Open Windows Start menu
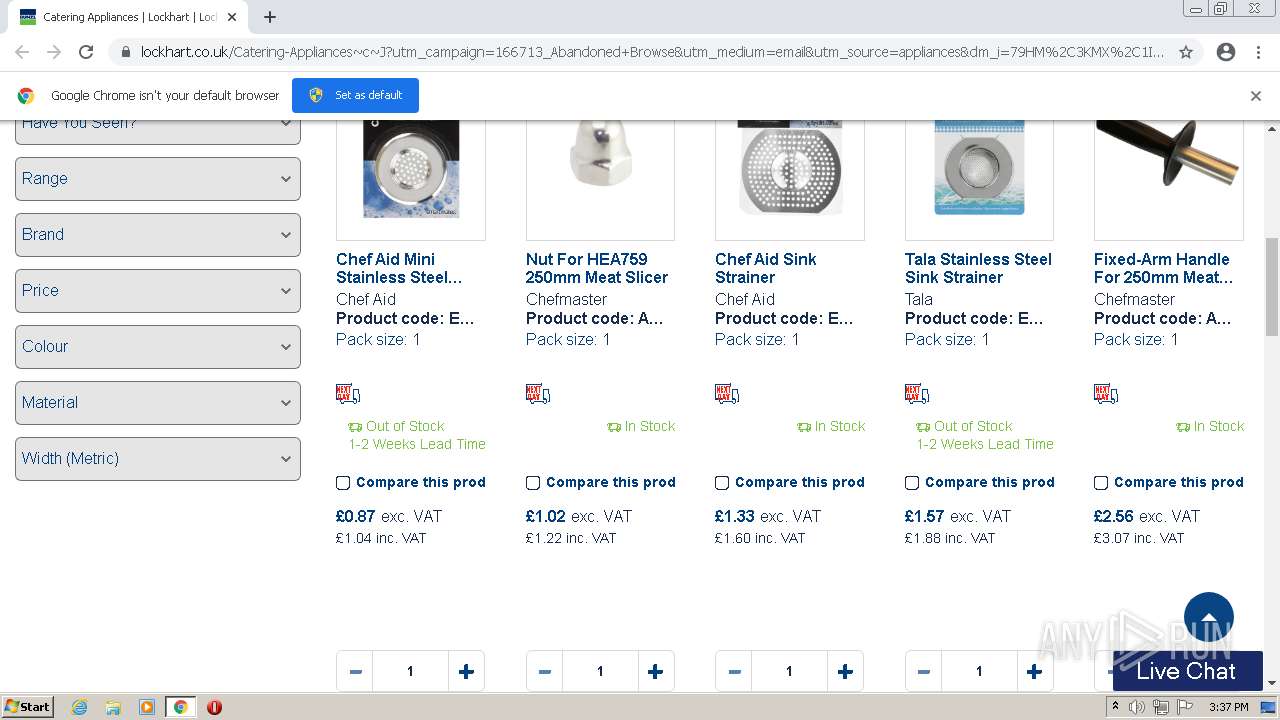The image size is (1280, 720). tap(27, 707)
